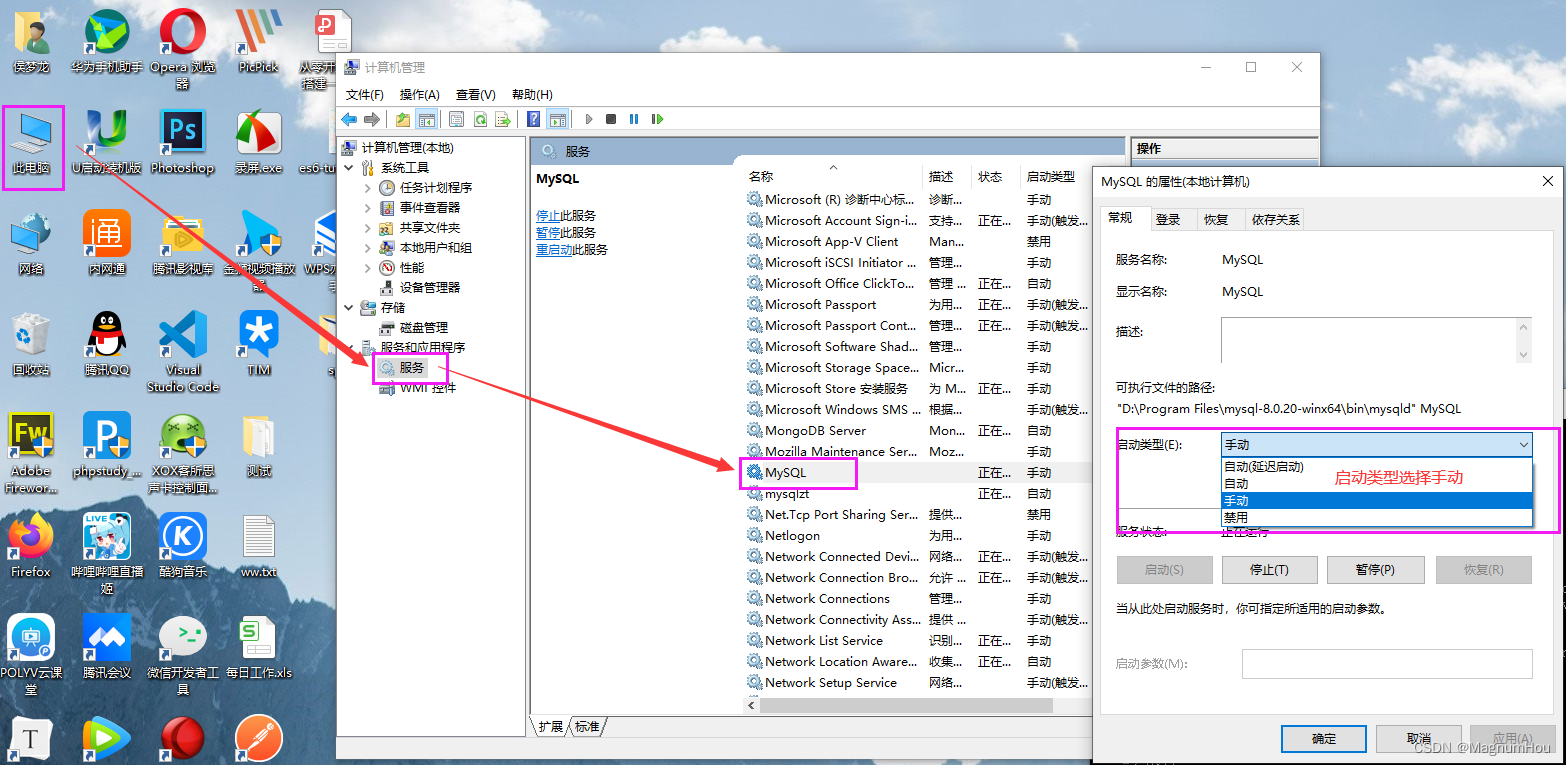Switch to the 标准 tab below services list
This screenshot has width=1566, height=765.
pos(587,727)
